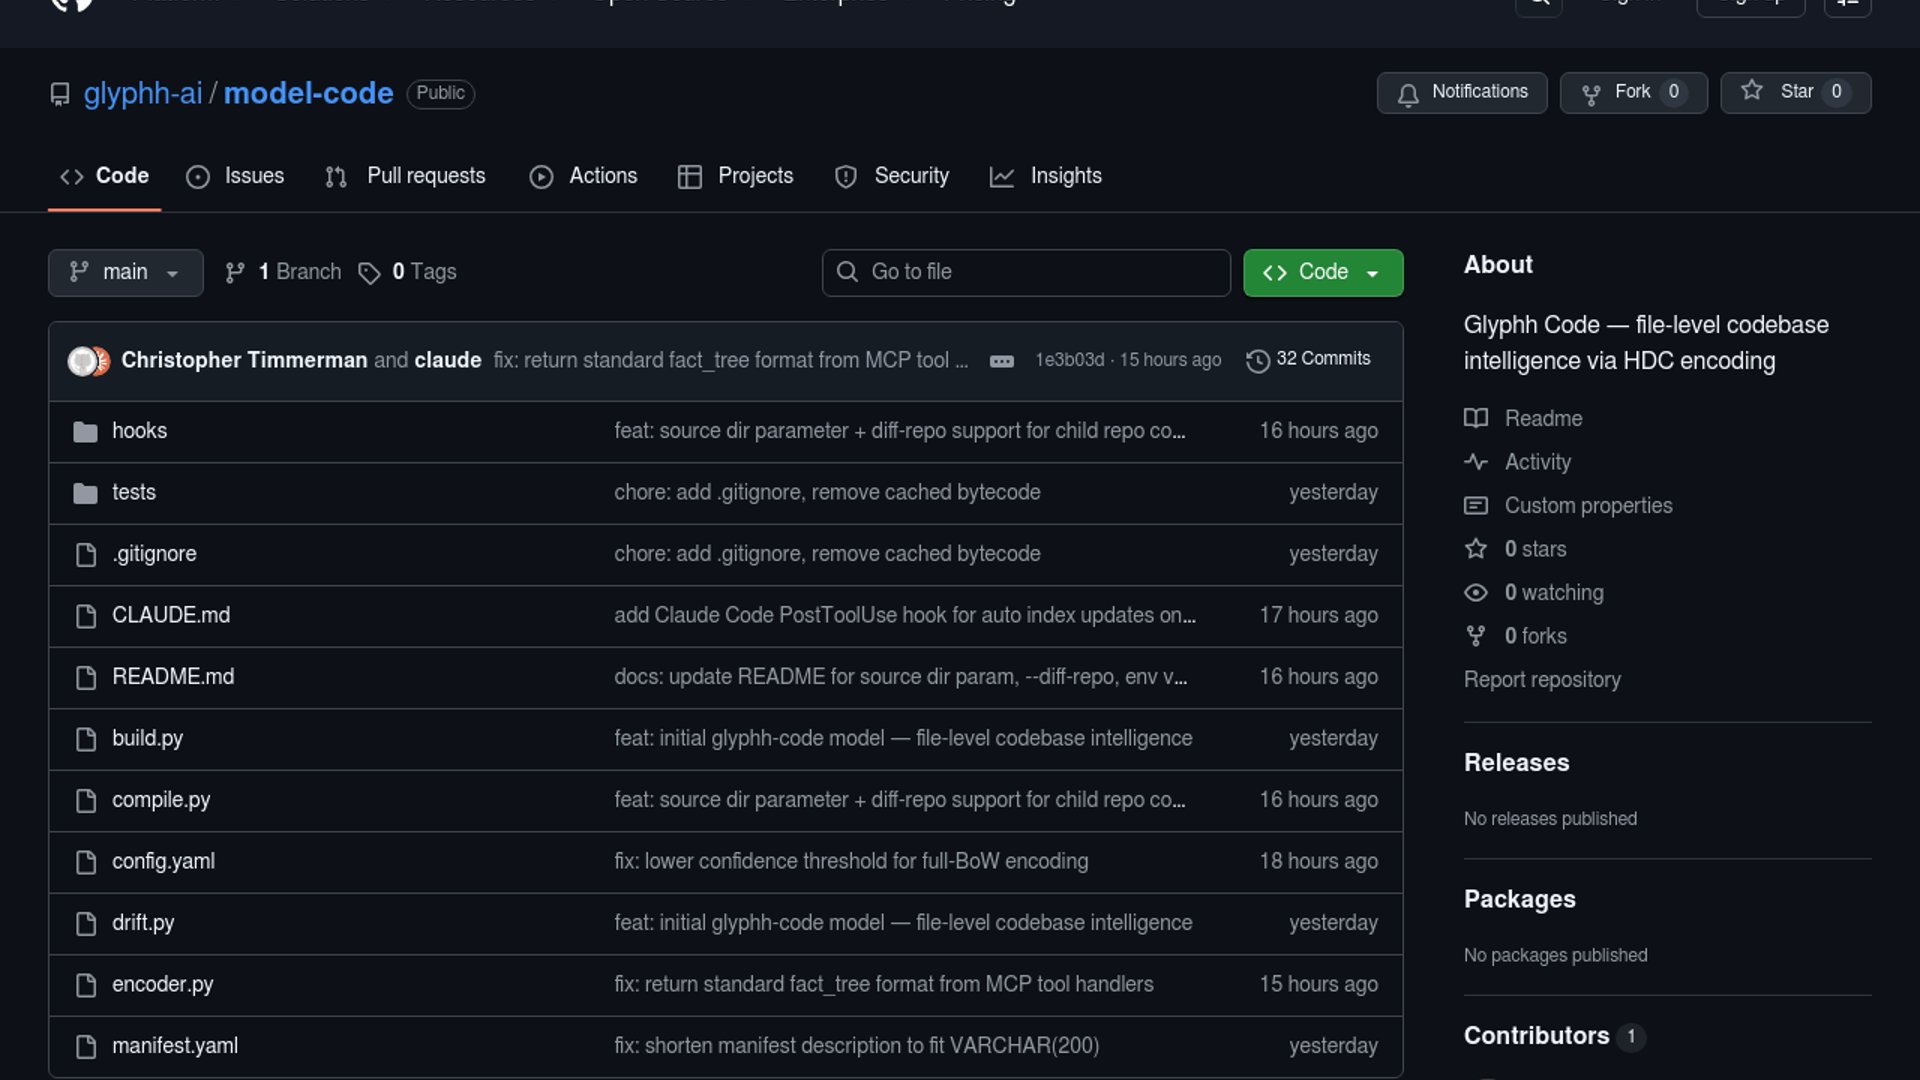This screenshot has width=1920, height=1080.
Task: Click the 0 watching eye icon
Action: click(x=1475, y=593)
